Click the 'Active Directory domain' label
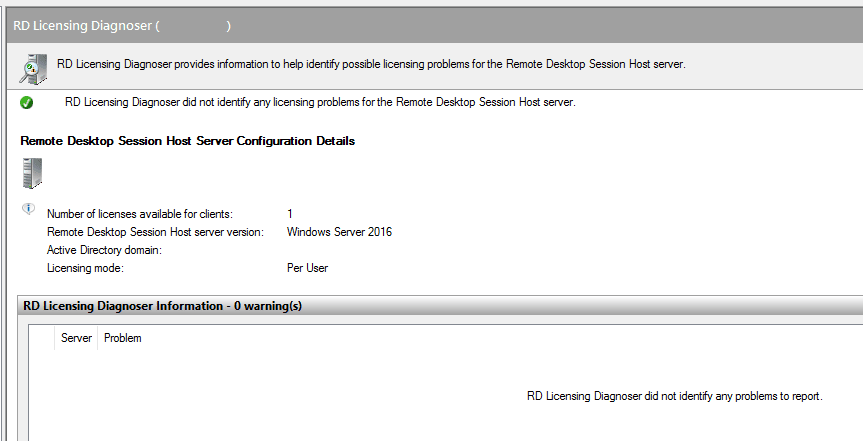Screen dimensions: 863x441 click(x=104, y=250)
